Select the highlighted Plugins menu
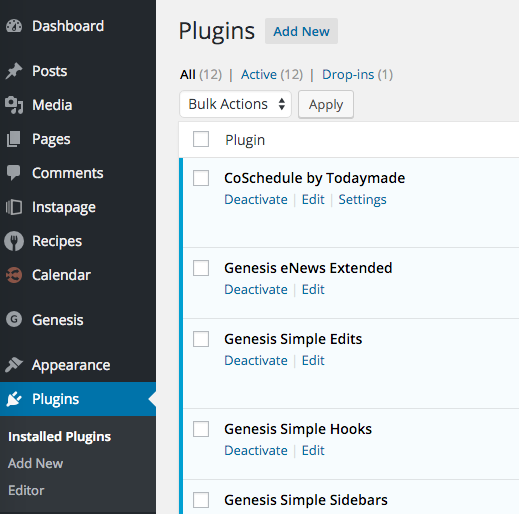Screen dimensions: 519x514 point(78,399)
